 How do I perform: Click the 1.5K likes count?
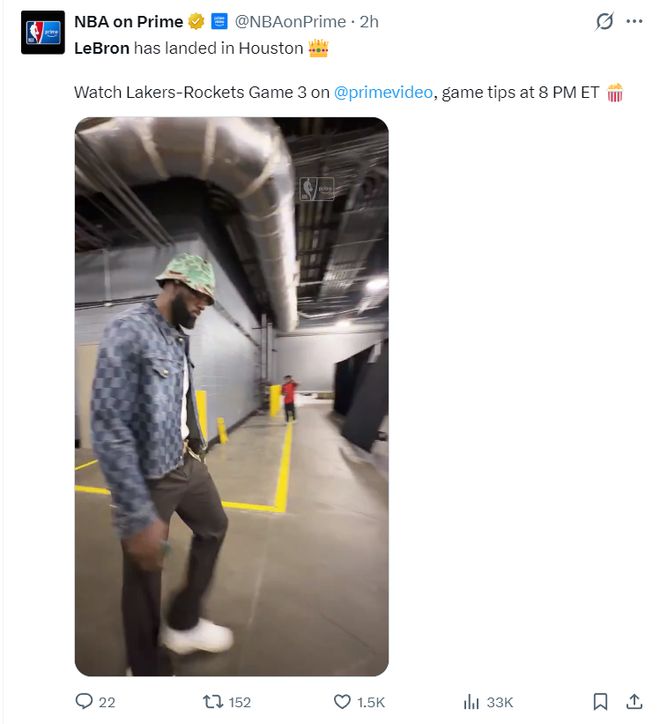click(371, 702)
